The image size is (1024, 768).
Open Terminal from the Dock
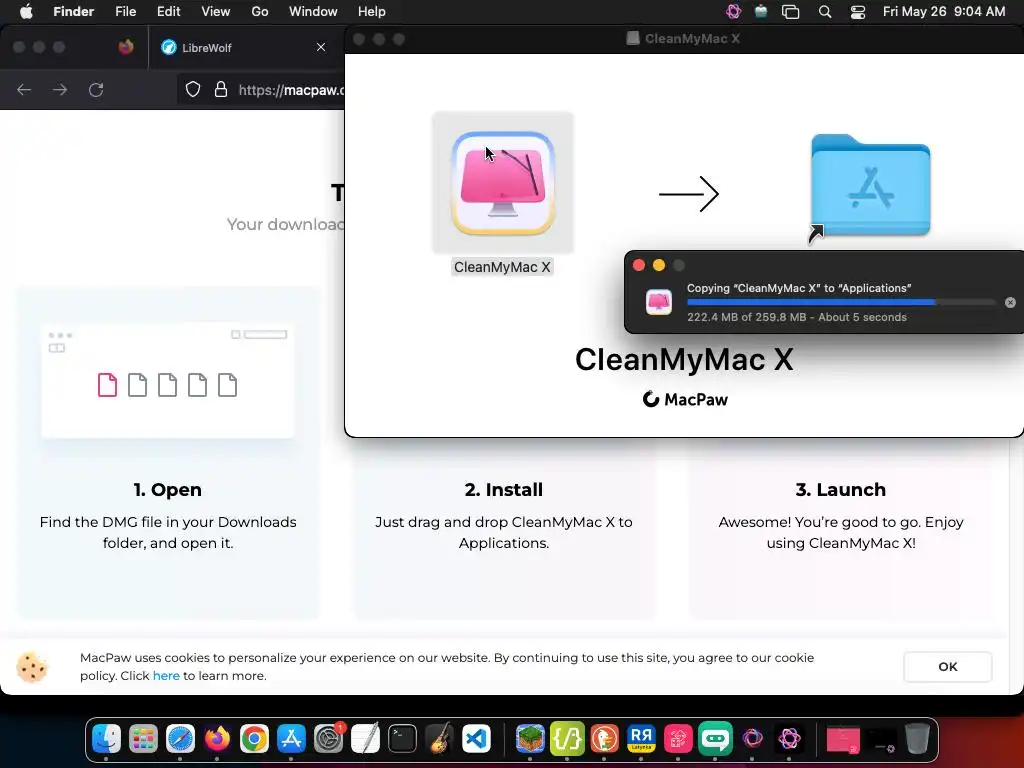(402, 739)
